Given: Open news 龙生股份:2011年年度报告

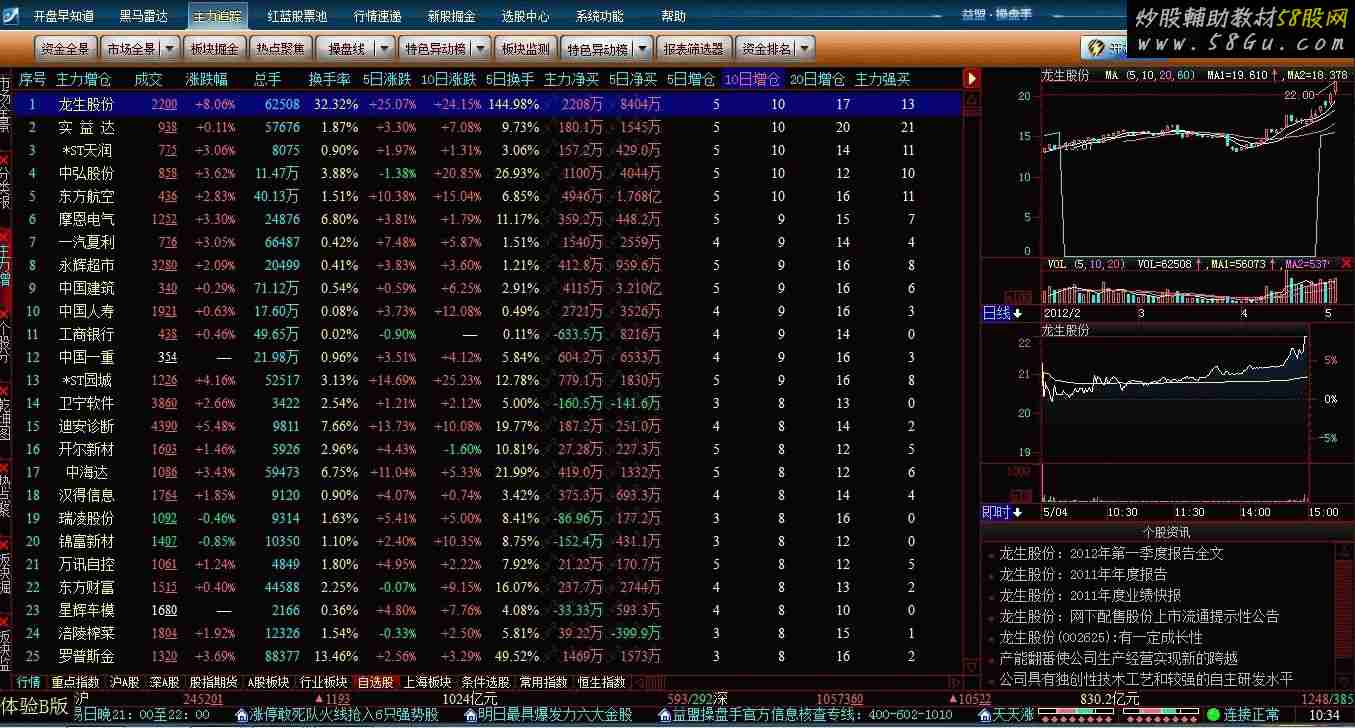Looking at the screenshot, I should 1082,574.
